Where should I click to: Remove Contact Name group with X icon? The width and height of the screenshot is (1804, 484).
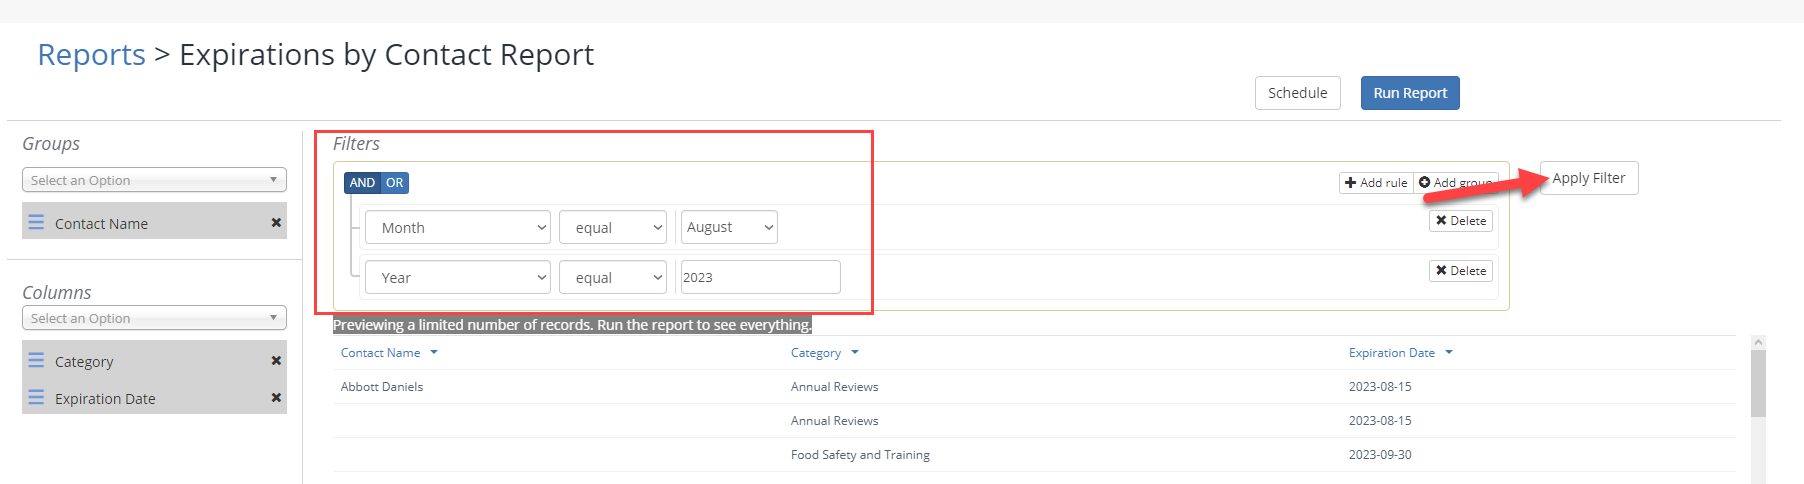(276, 223)
